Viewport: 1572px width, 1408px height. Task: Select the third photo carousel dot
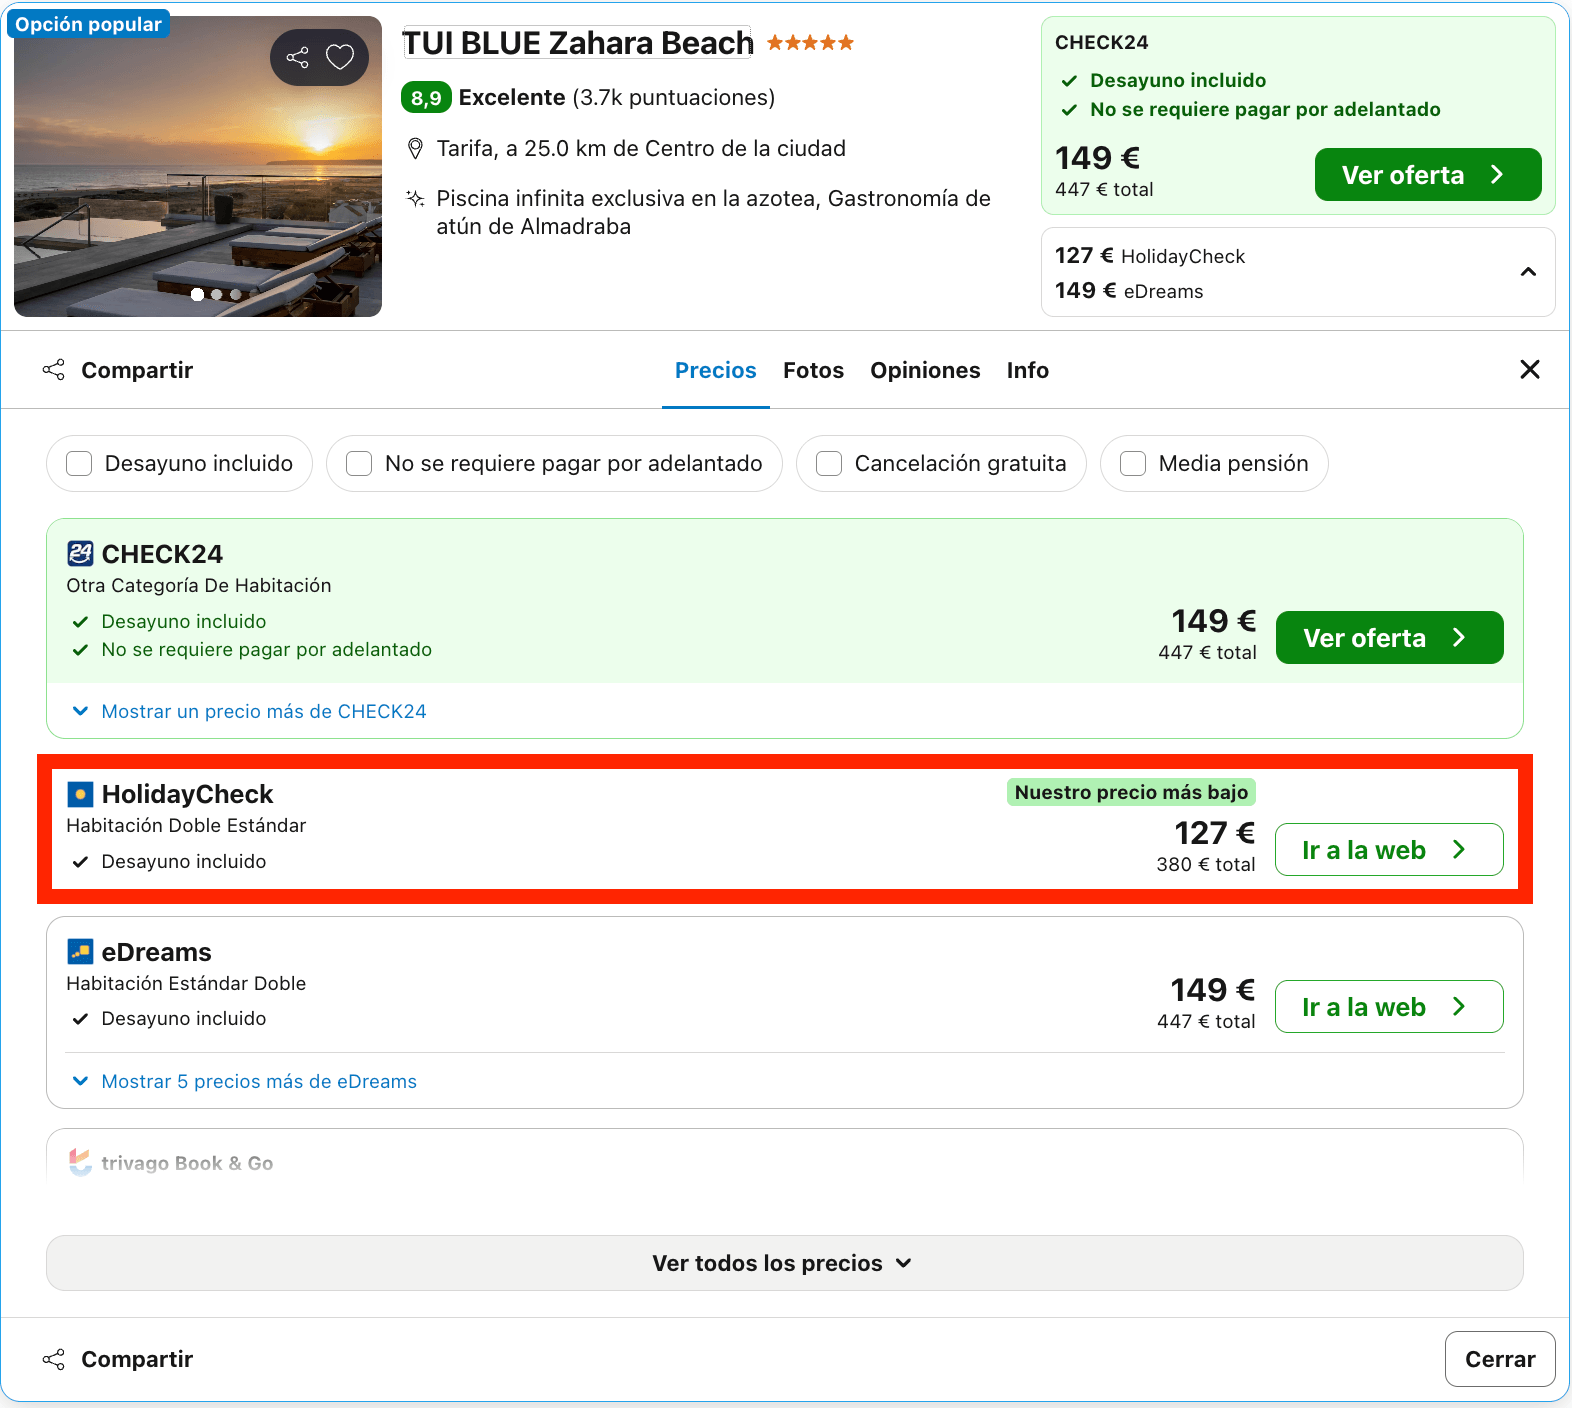pyautogui.click(x=235, y=294)
